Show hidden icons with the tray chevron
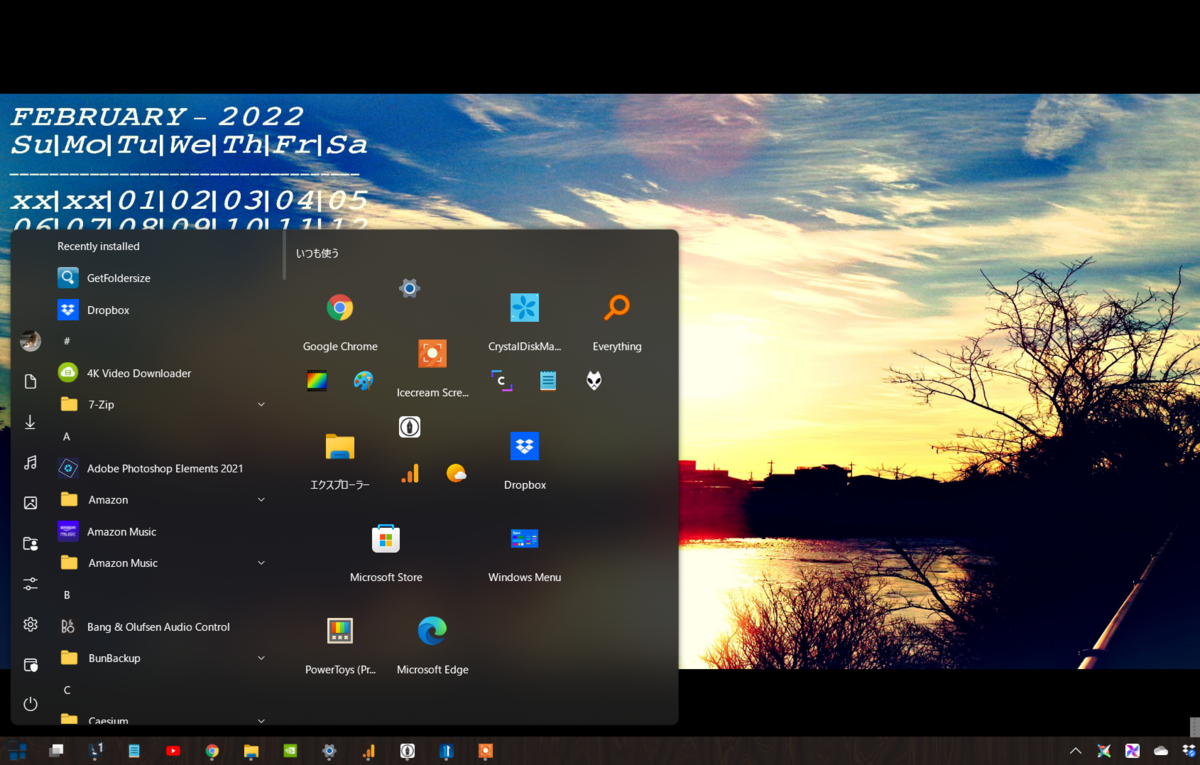Image resolution: width=1200 pixels, height=765 pixels. pyautogui.click(x=1074, y=750)
